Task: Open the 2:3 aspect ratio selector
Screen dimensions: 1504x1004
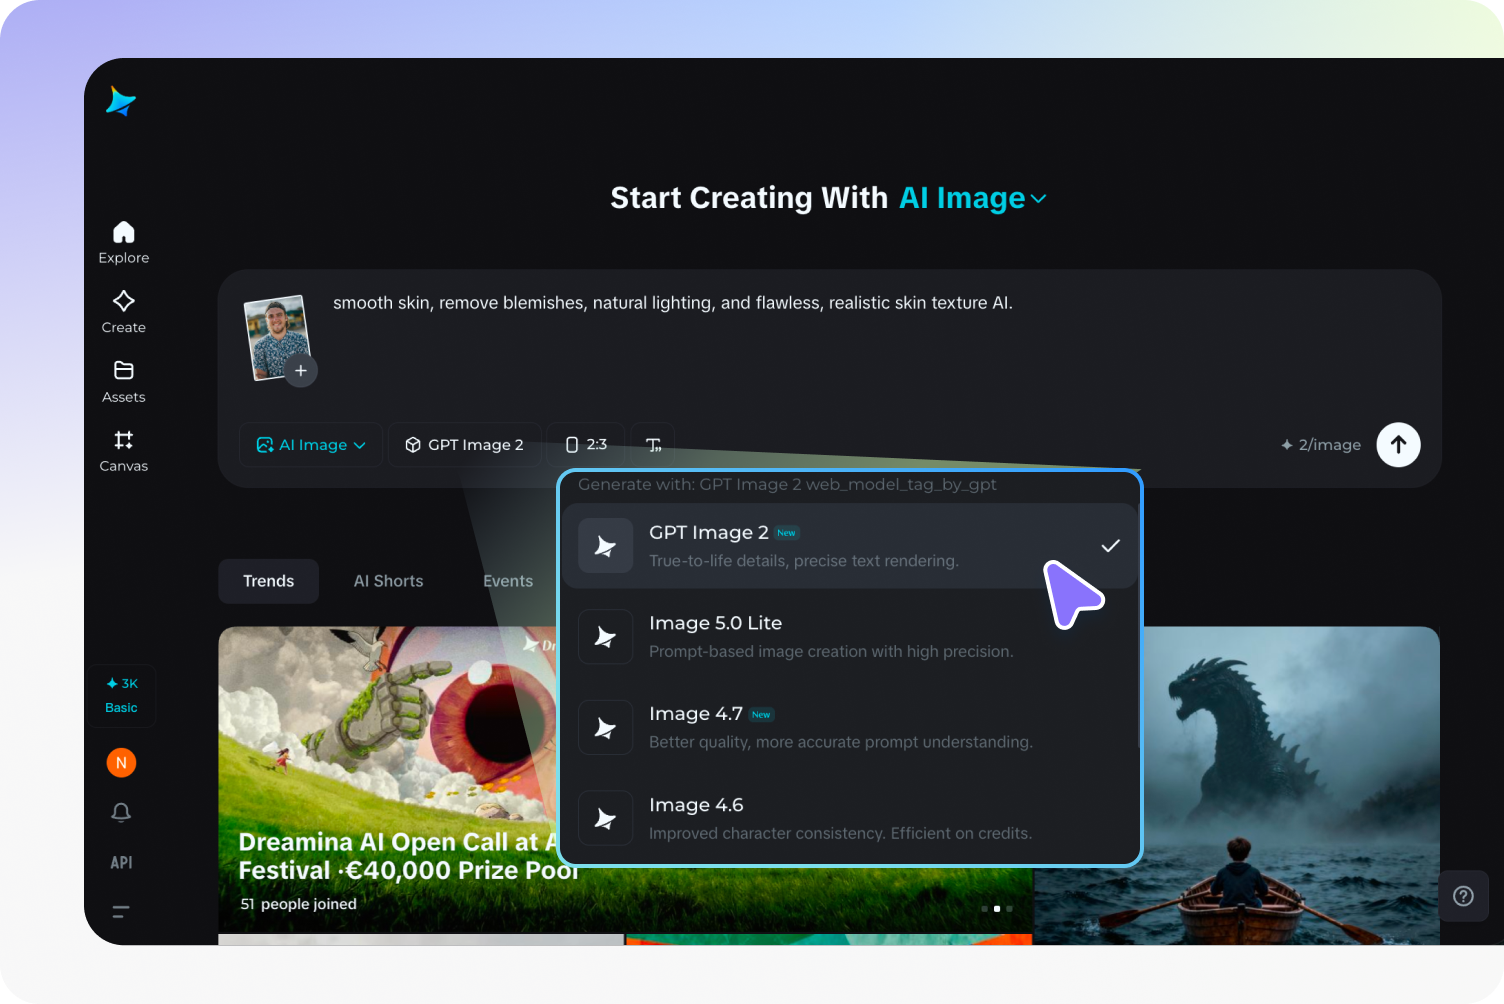Action: (x=586, y=445)
